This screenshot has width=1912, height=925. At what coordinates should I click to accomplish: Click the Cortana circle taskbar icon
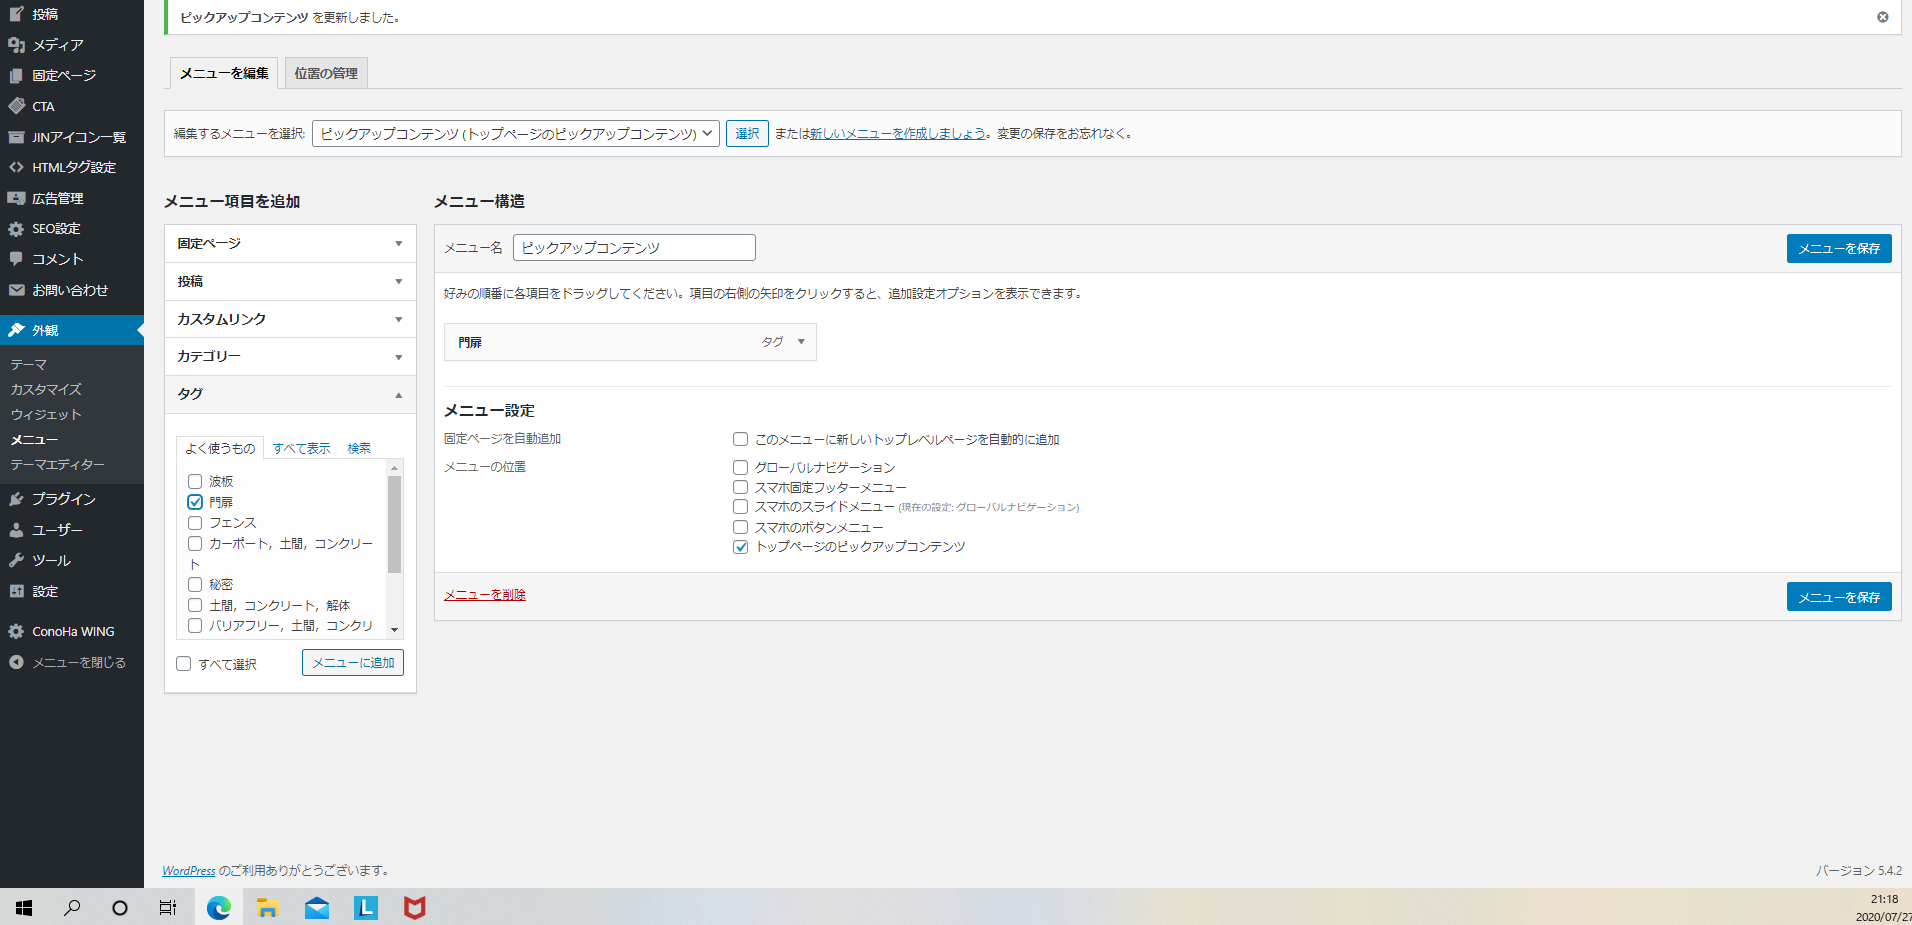point(120,908)
